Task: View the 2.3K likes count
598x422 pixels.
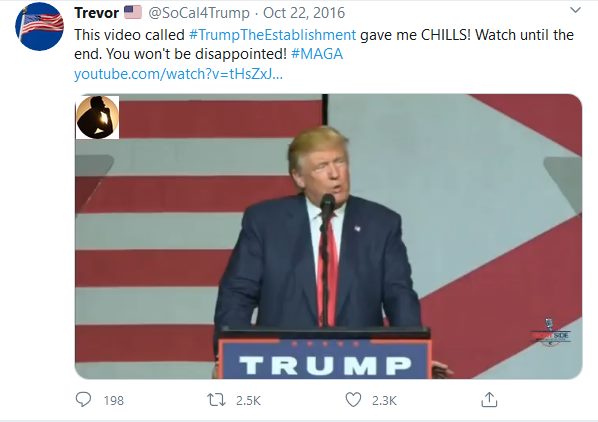Action: pos(384,400)
